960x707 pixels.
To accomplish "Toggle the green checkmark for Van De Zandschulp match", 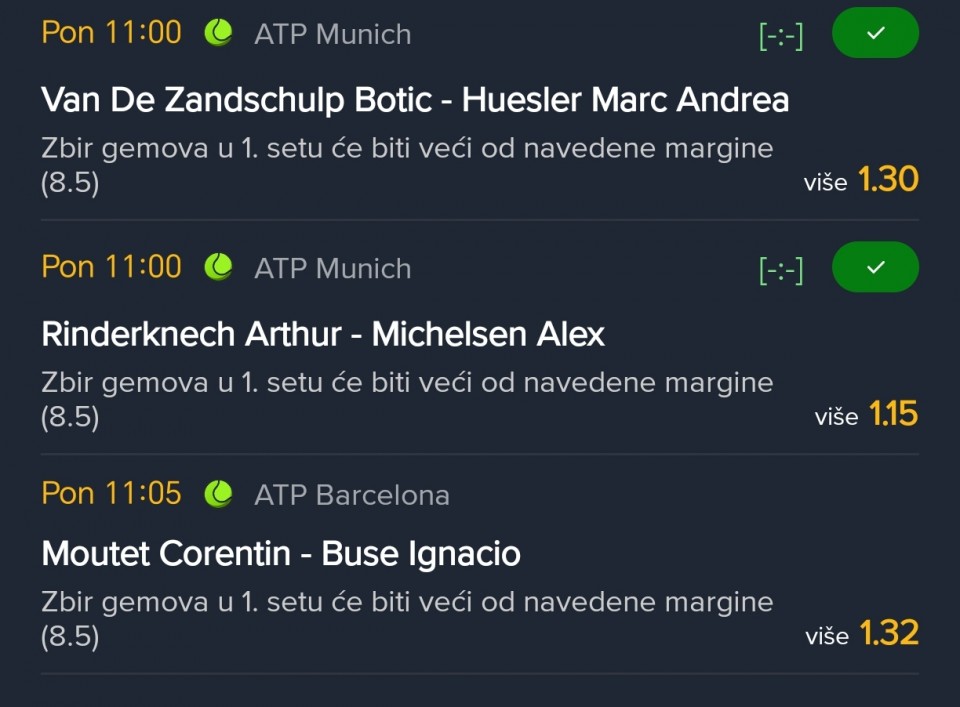I will [875, 33].
